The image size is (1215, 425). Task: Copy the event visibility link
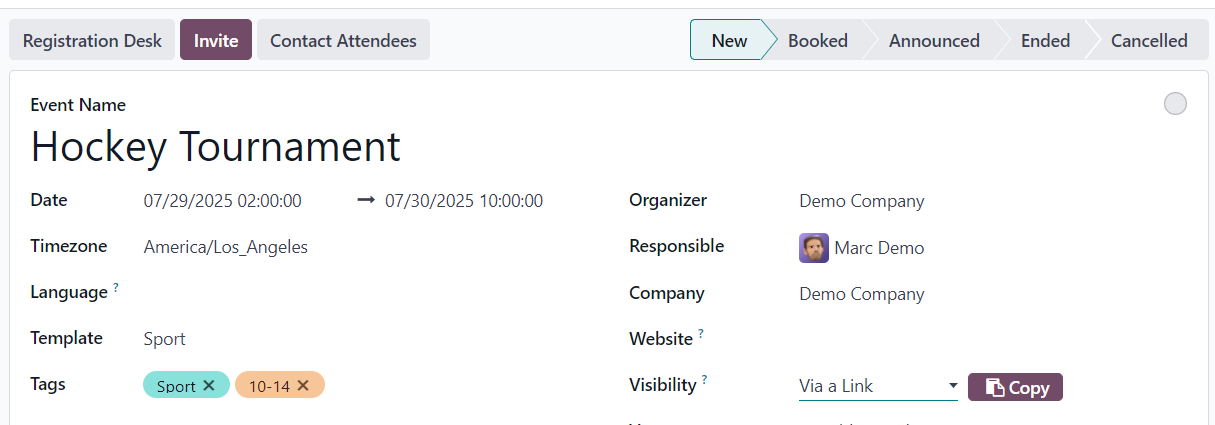click(1015, 388)
